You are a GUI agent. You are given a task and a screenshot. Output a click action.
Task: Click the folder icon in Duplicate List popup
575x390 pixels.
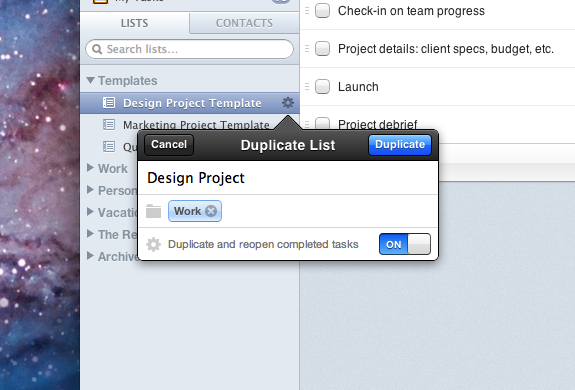coord(153,211)
